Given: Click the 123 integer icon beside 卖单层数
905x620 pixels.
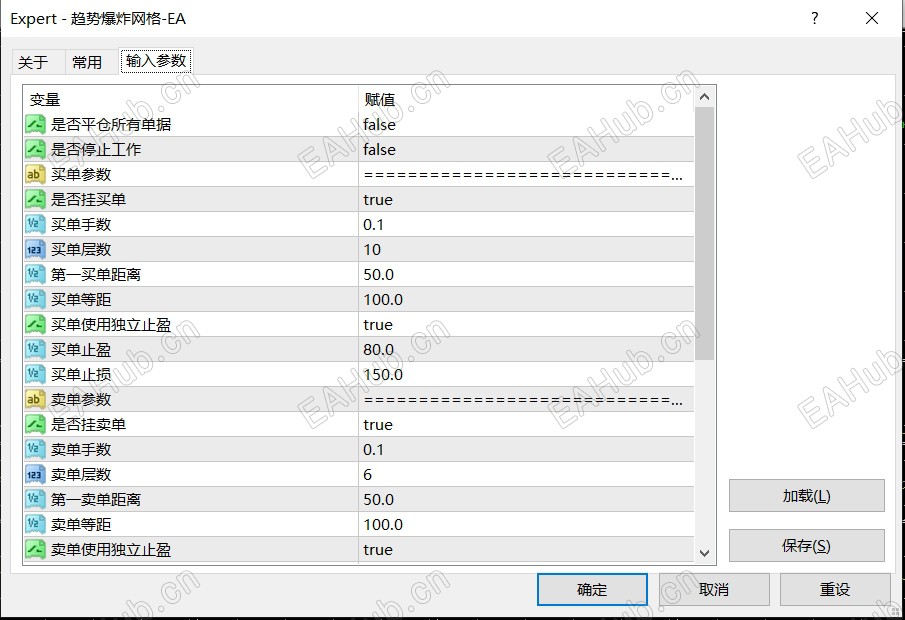Looking at the screenshot, I should coord(35,475).
